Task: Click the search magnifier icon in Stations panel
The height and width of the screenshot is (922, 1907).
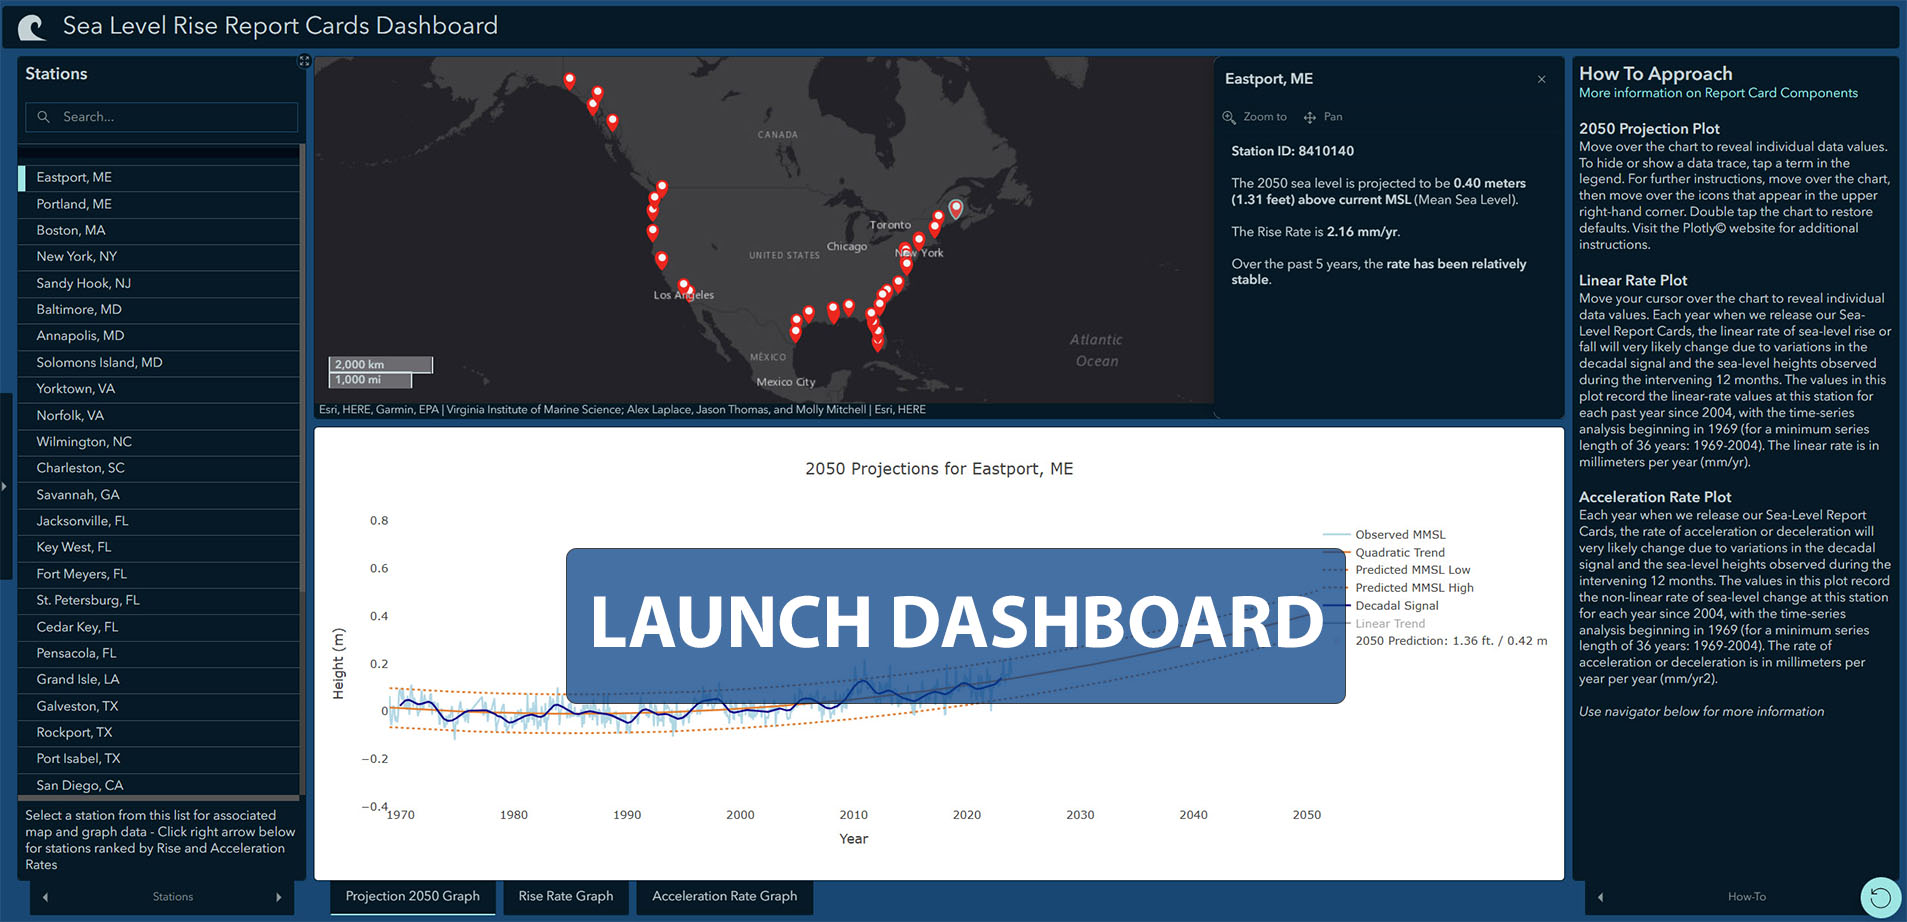Action: 44,116
